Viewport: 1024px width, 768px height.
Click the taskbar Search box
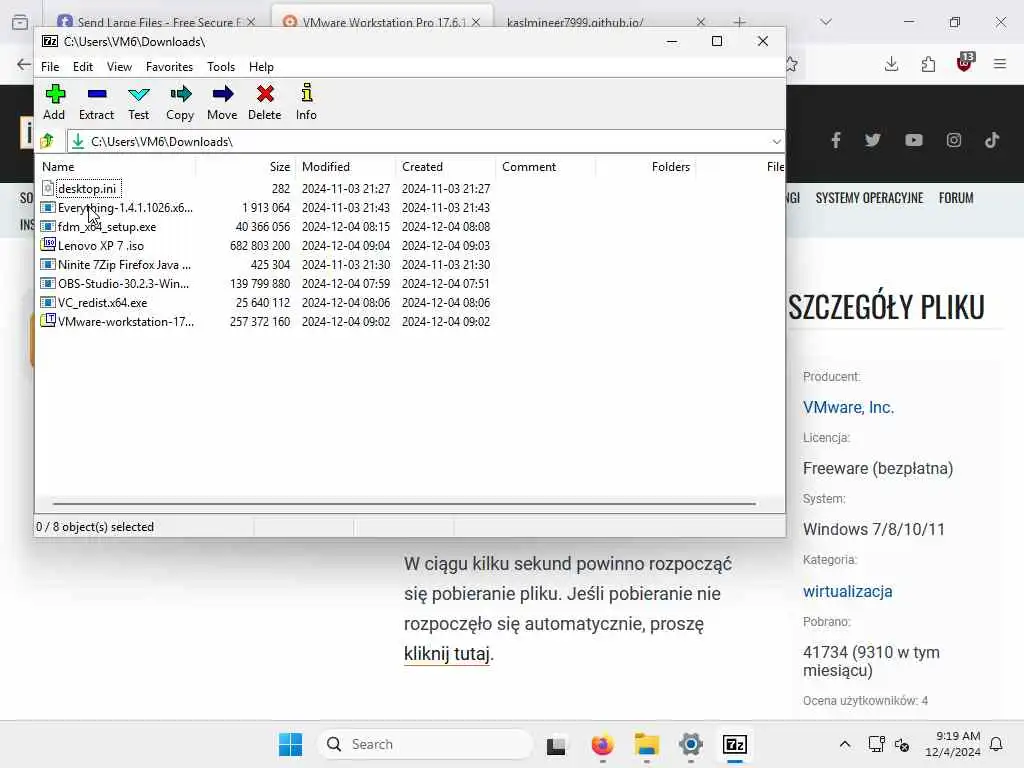tap(425, 744)
